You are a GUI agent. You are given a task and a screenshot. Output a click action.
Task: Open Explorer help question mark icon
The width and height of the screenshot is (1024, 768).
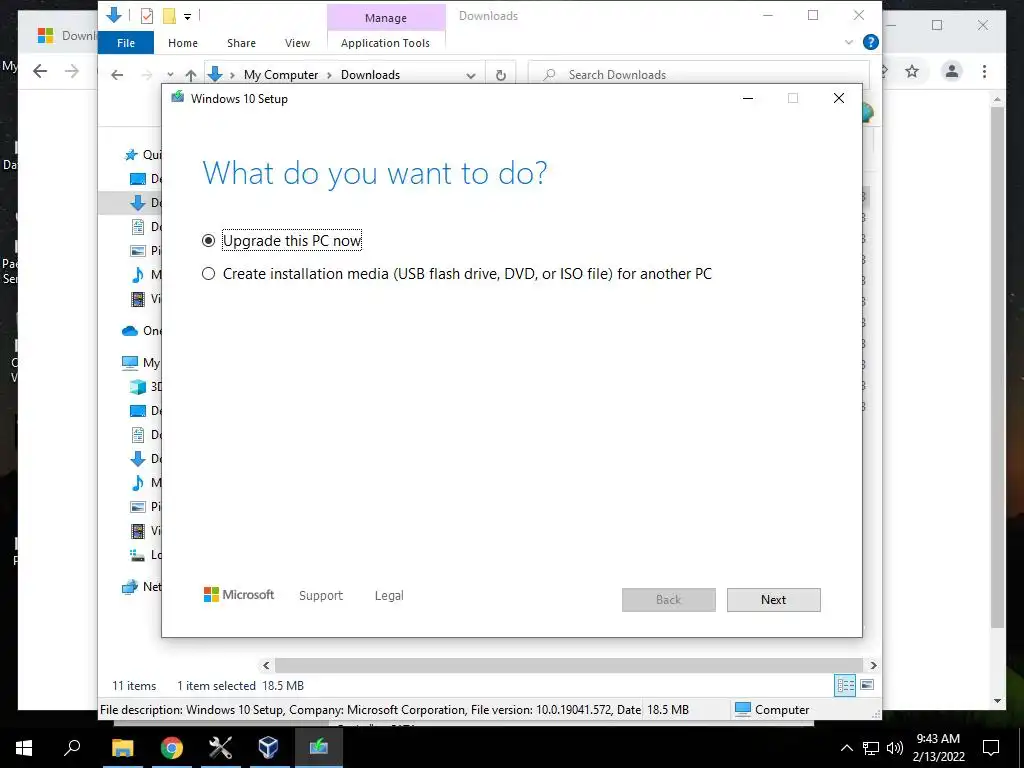point(871,42)
